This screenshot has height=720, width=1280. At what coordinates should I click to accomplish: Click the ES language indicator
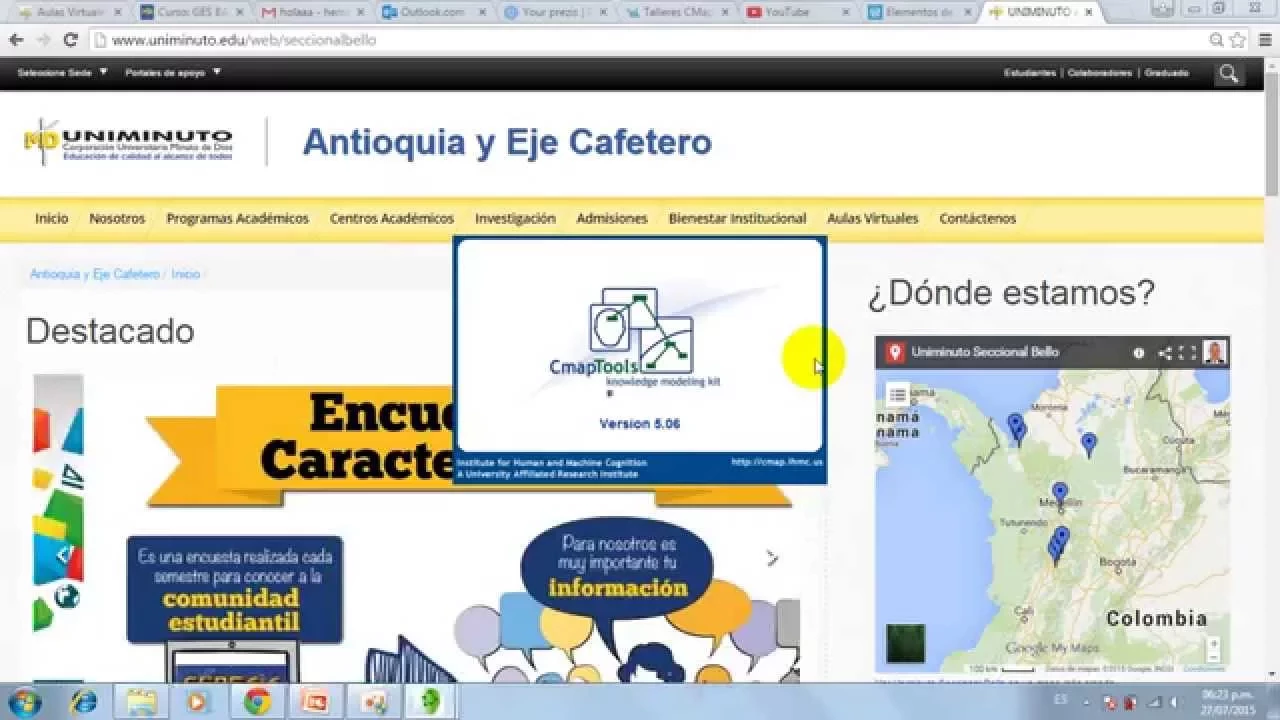pos(1060,702)
